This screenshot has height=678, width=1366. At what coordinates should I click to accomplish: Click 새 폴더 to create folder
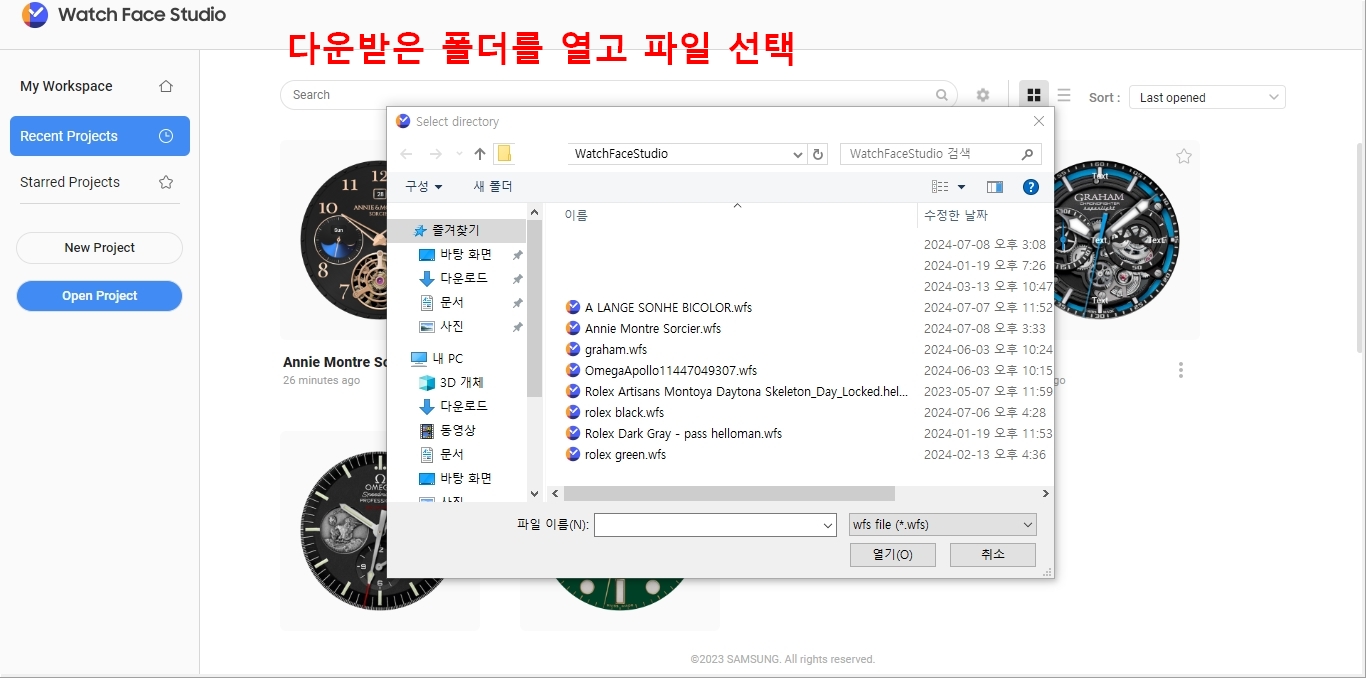pos(493,187)
